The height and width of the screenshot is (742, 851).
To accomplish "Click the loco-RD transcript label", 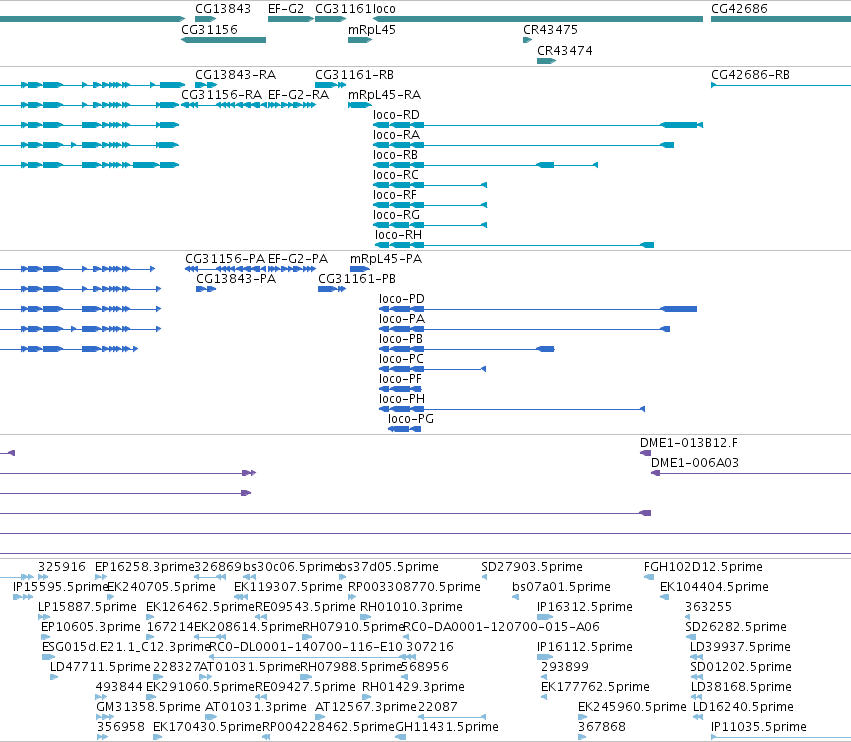I will pos(396,115).
